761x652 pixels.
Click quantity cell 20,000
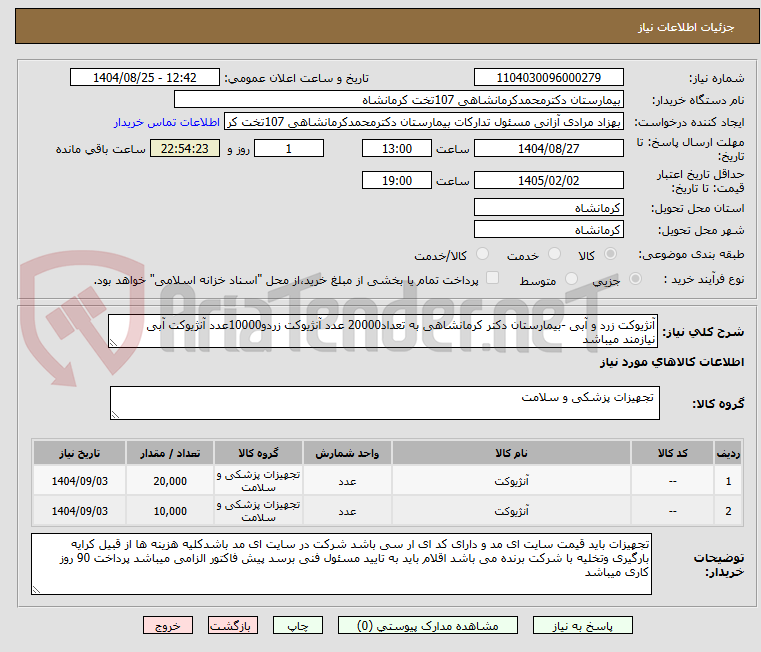[170, 481]
